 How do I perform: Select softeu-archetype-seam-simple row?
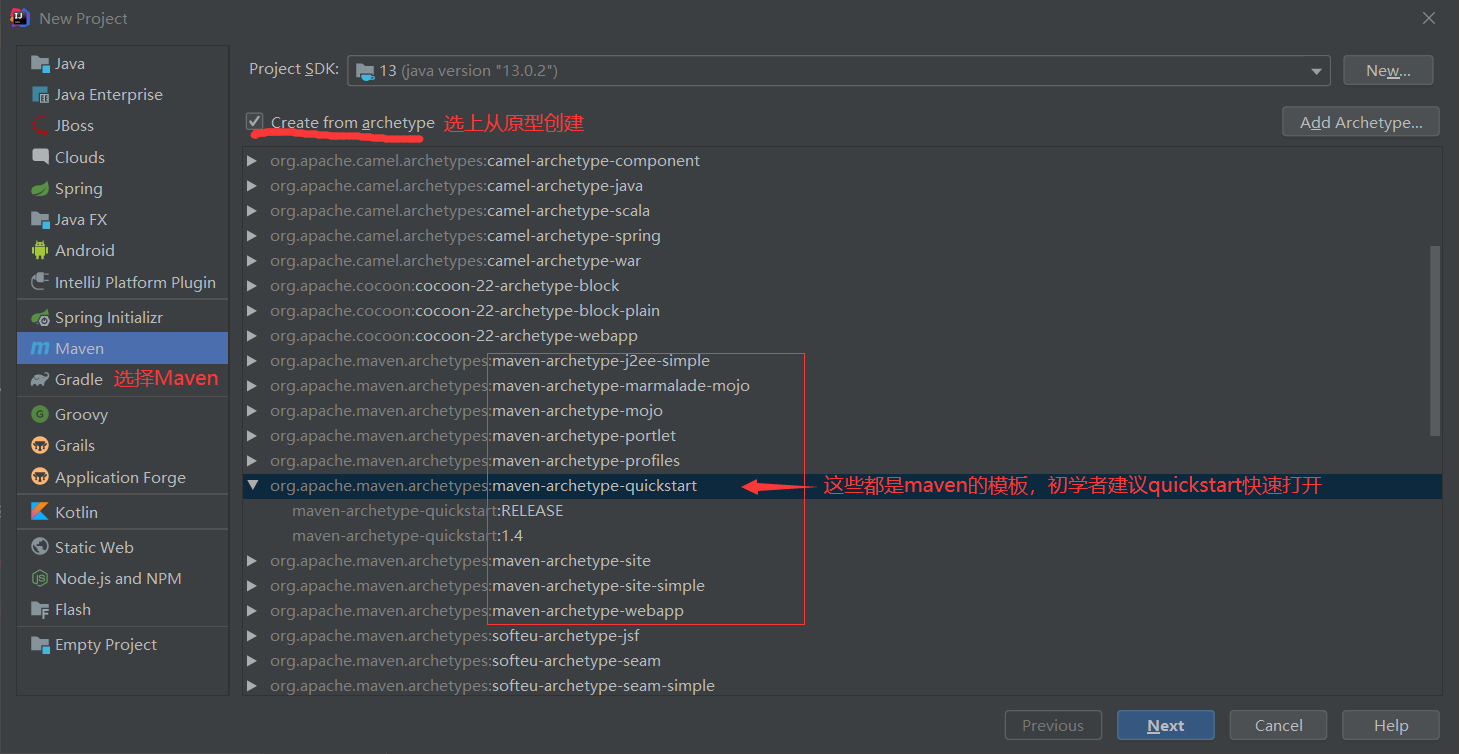click(842, 685)
